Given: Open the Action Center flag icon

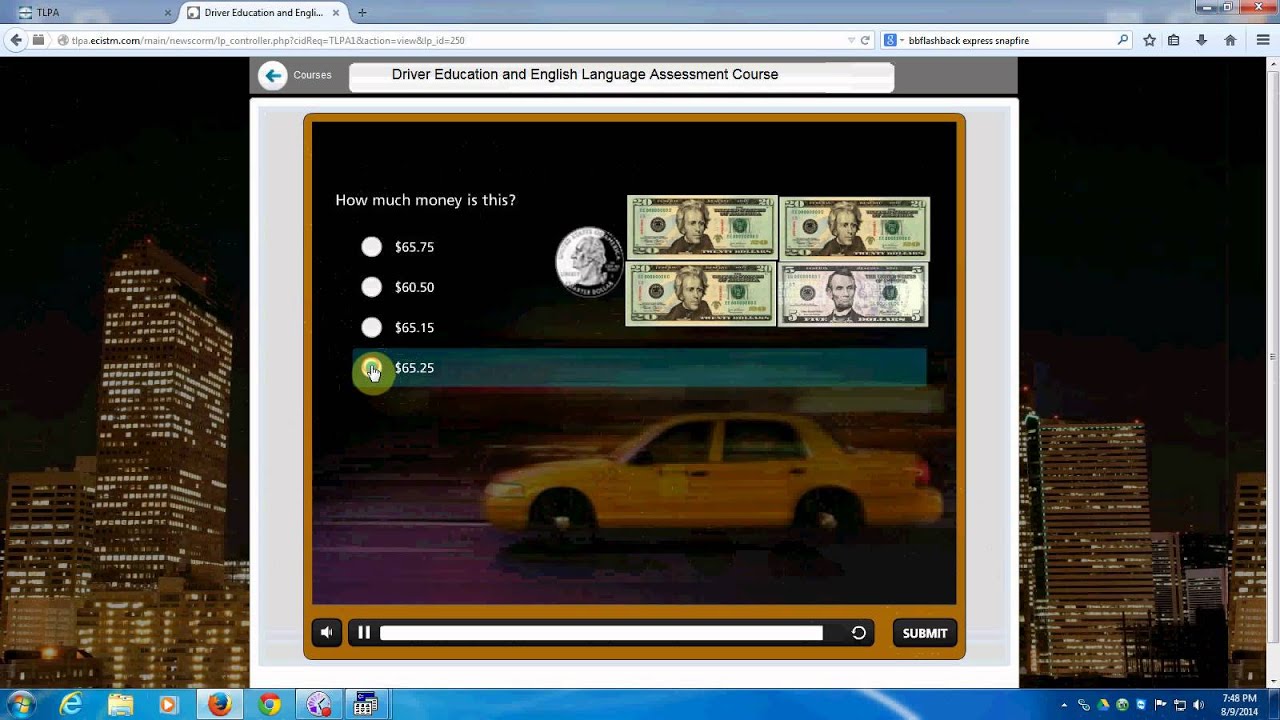Looking at the screenshot, I should pos(1161,705).
